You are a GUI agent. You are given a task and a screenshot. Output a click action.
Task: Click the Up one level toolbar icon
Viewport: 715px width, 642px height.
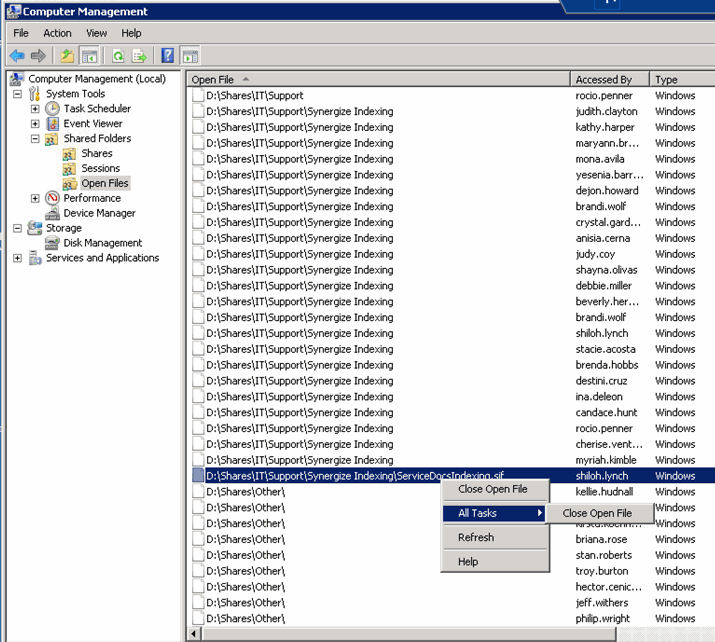click(x=67, y=56)
